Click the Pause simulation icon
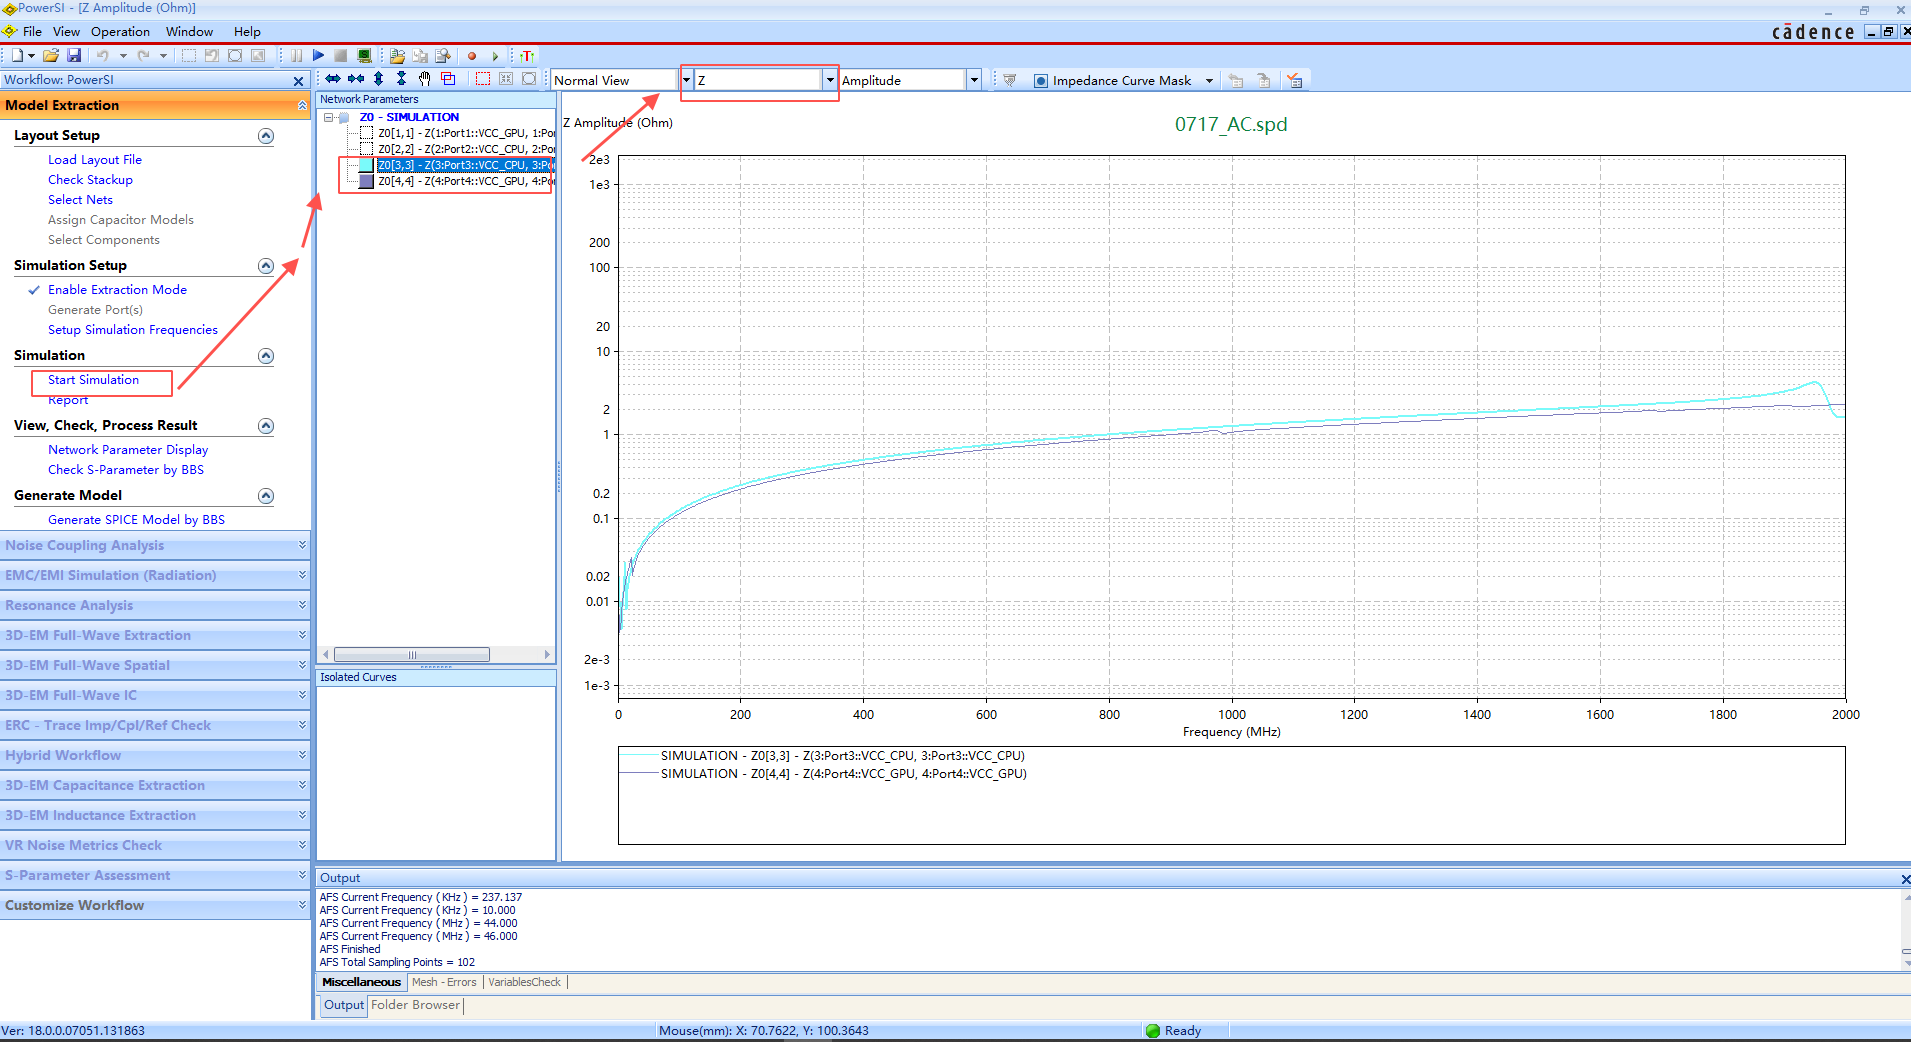Image resolution: width=1911 pixels, height=1042 pixels. point(296,56)
